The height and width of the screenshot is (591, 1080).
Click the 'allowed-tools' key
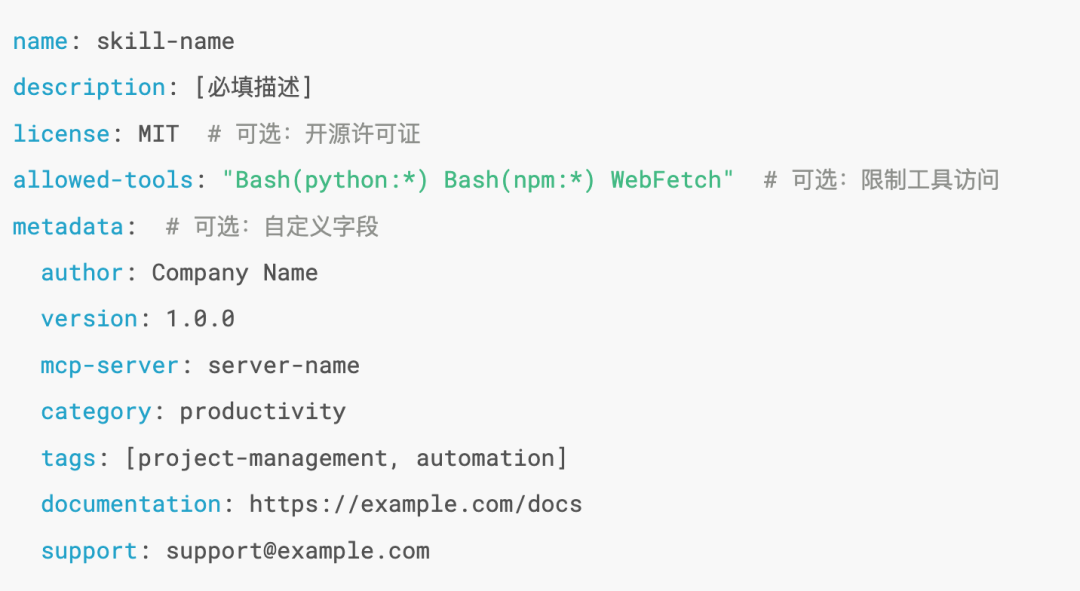103,180
